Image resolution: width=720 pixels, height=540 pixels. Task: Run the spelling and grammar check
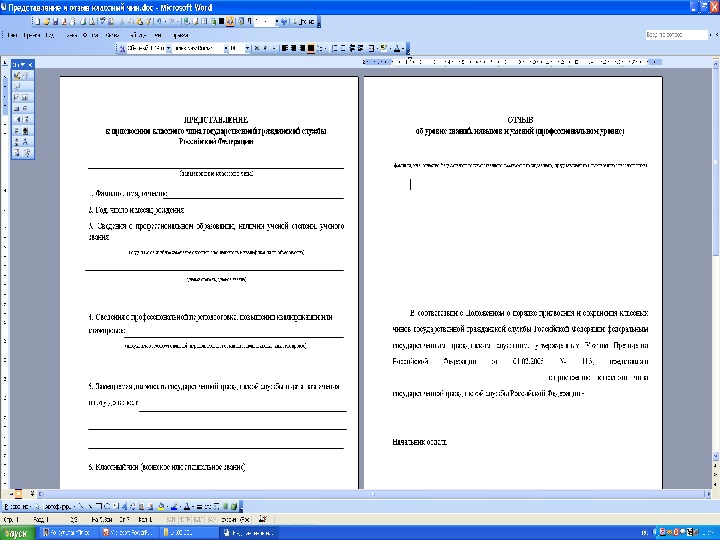click(103, 22)
